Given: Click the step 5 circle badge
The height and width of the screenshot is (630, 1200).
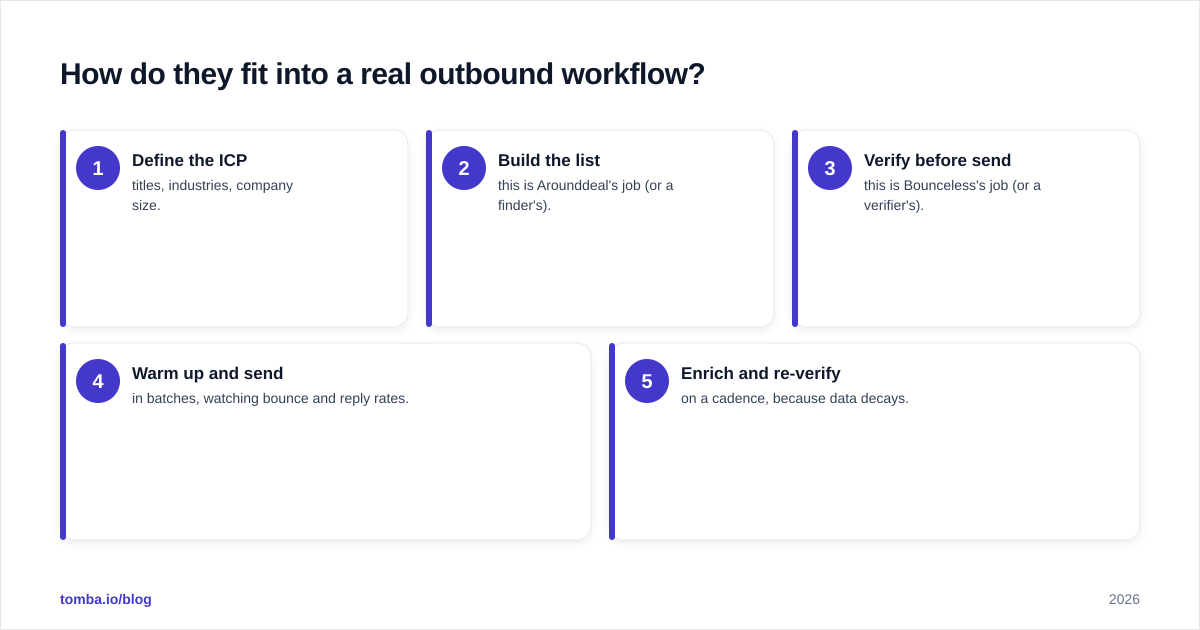Looking at the screenshot, I should coord(647,381).
